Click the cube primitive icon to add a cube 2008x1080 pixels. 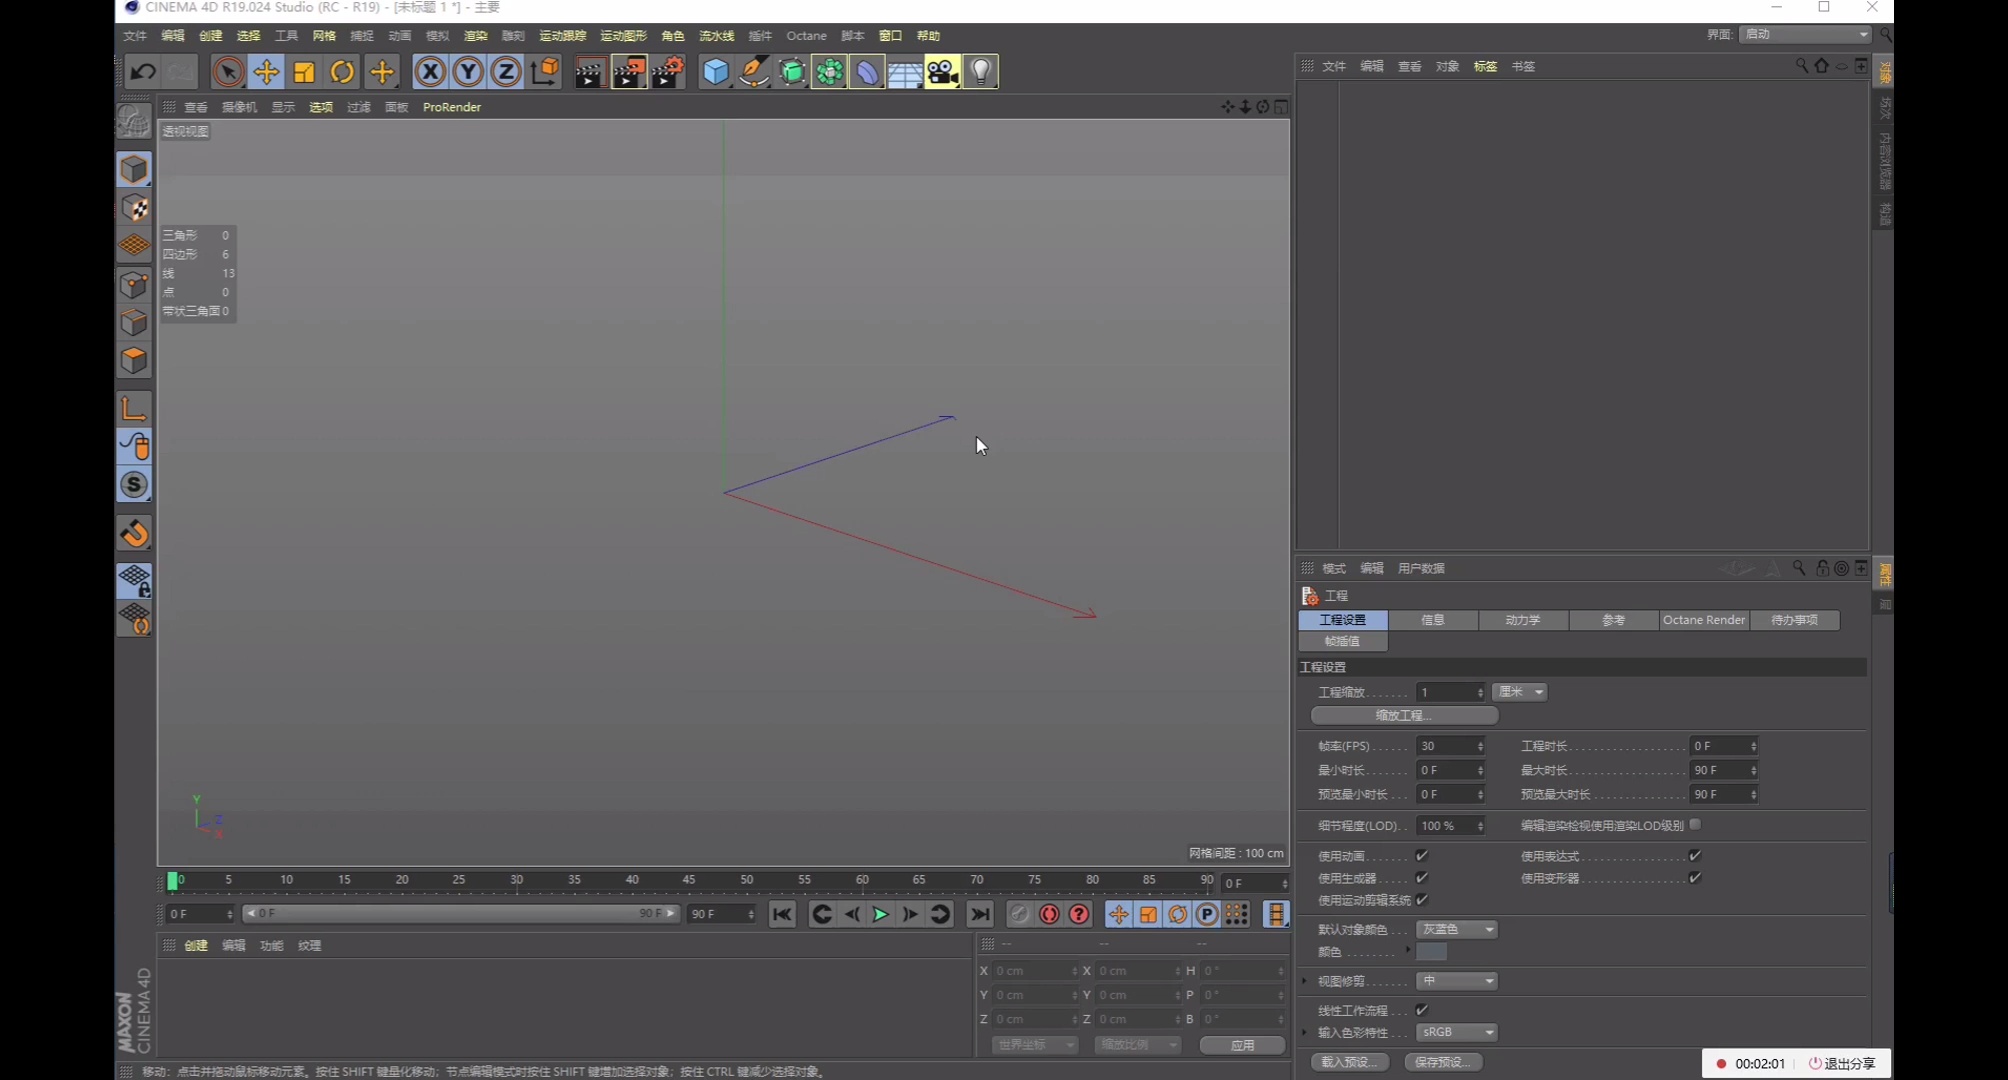point(716,71)
